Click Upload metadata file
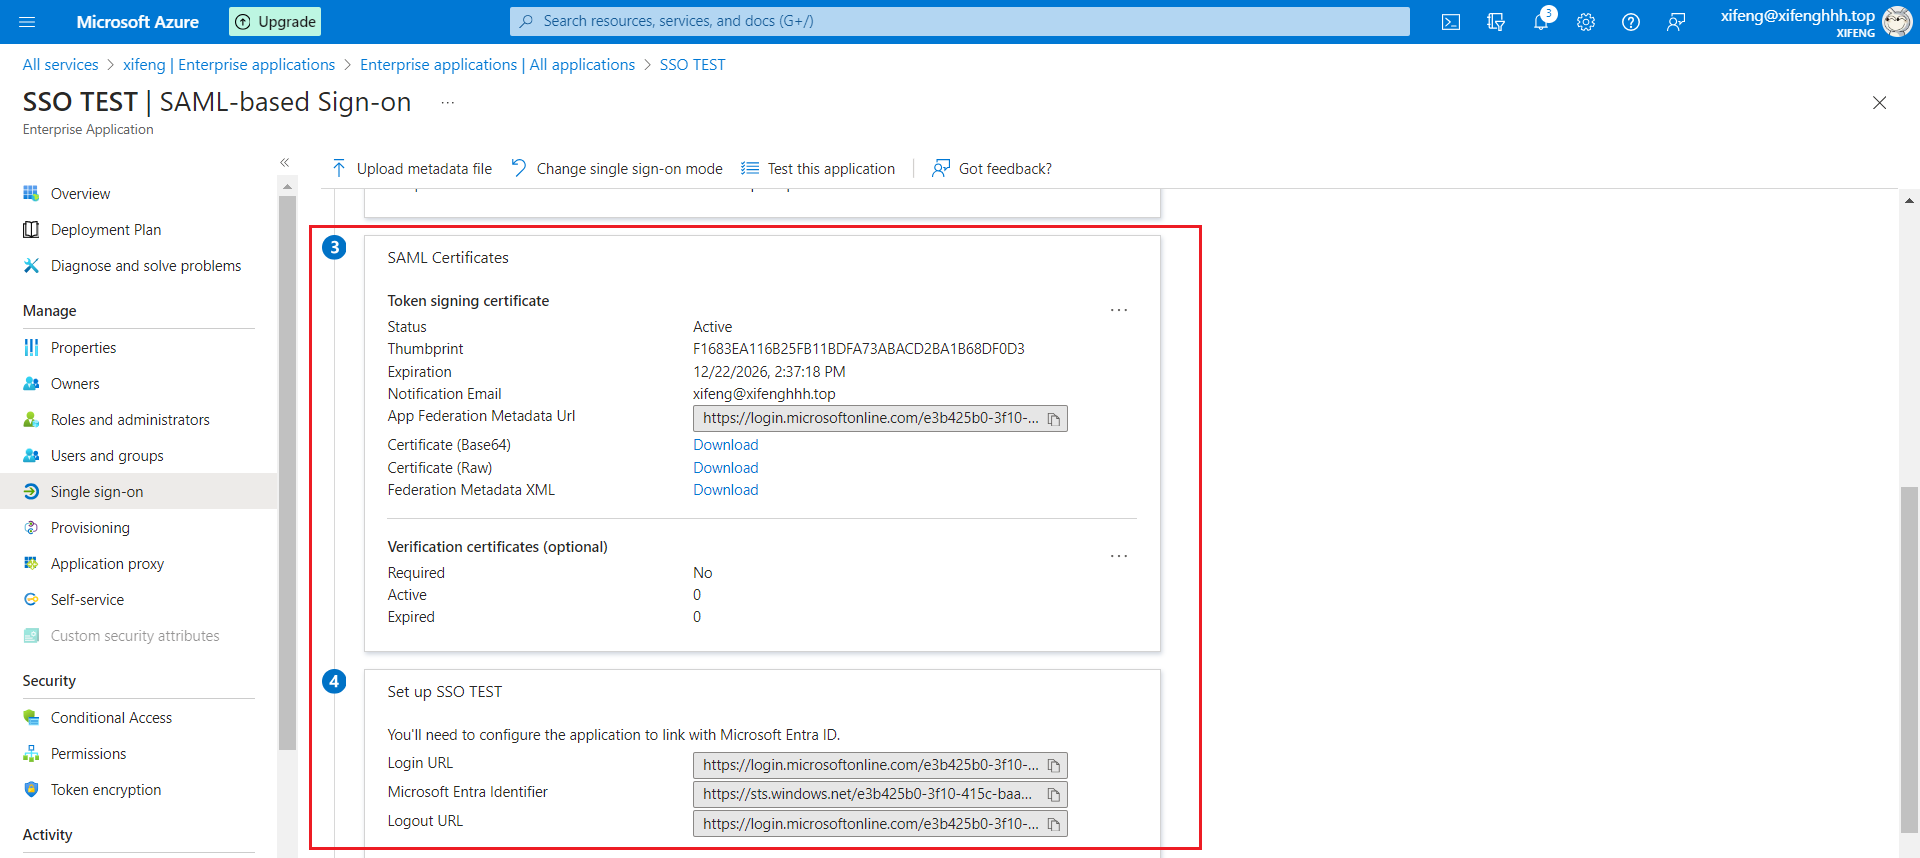The width and height of the screenshot is (1920, 858). pyautogui.click(x=412, y=168)
